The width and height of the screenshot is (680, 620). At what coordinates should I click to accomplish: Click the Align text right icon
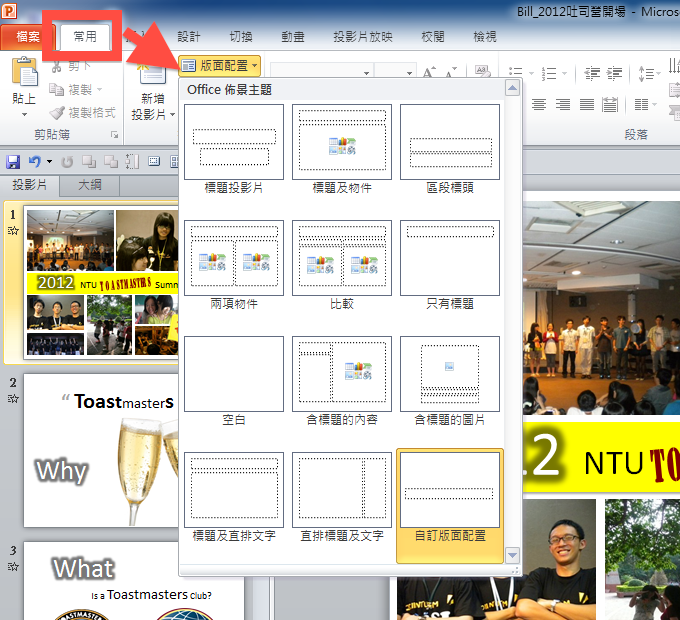(563, 104)
